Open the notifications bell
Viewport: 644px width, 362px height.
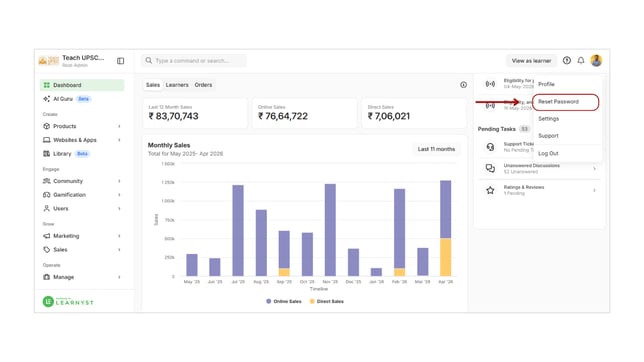(581, 60)
